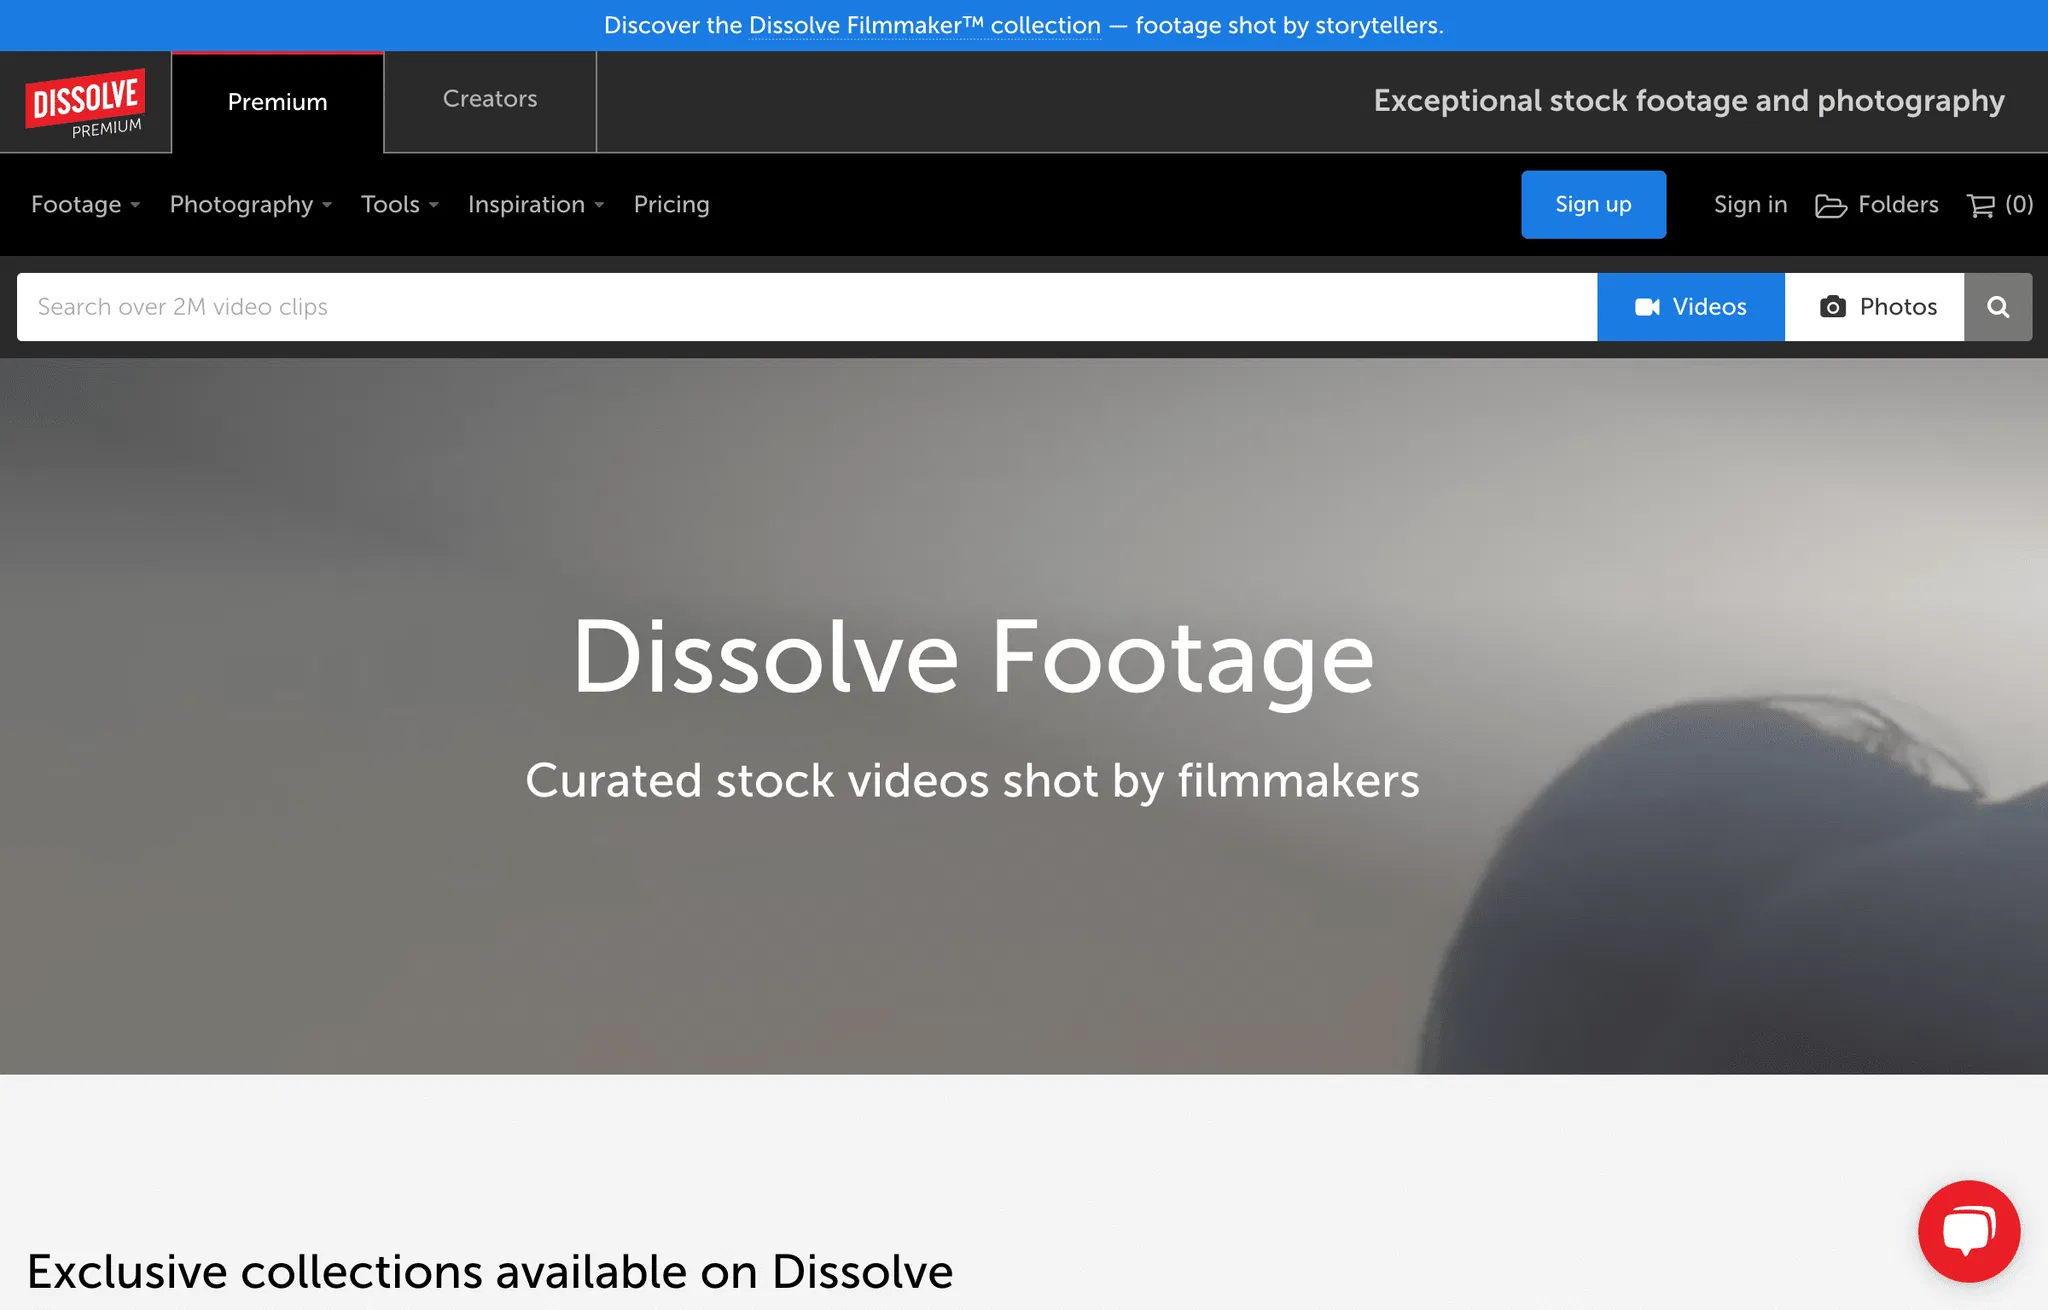Click the Dissolve Premium logo
Screen dimensions: 2048x1310
tap(86, 103)
